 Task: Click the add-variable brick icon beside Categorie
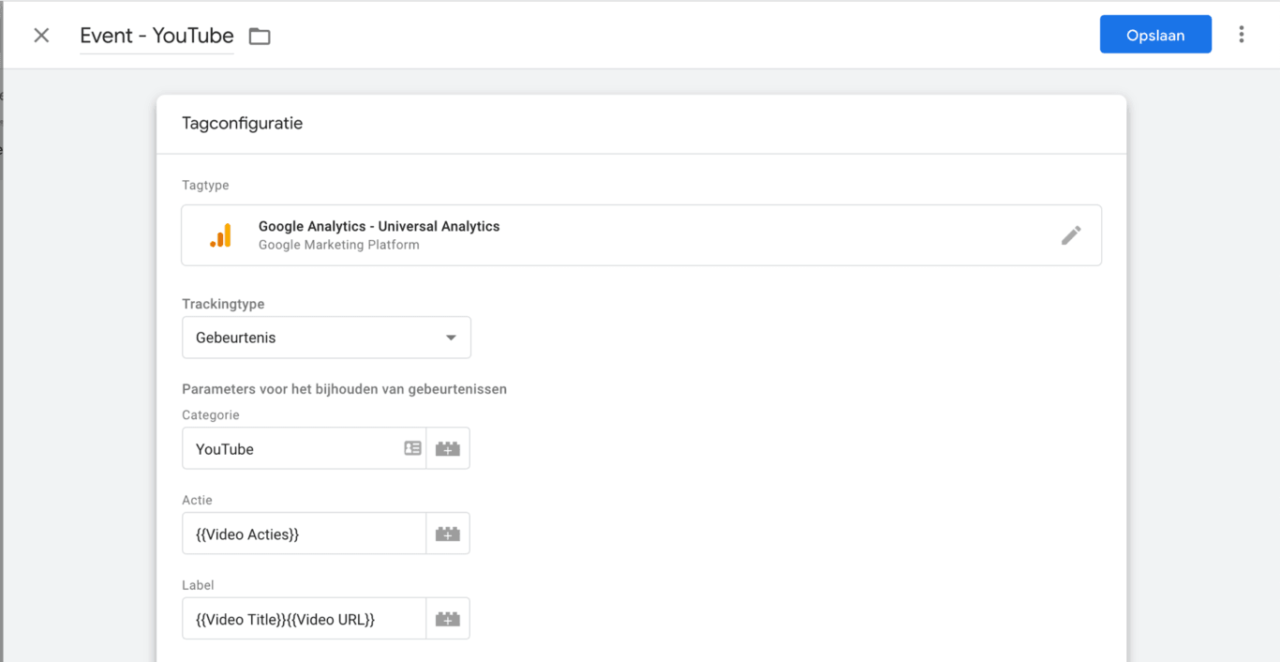click(x=447, y=448)
